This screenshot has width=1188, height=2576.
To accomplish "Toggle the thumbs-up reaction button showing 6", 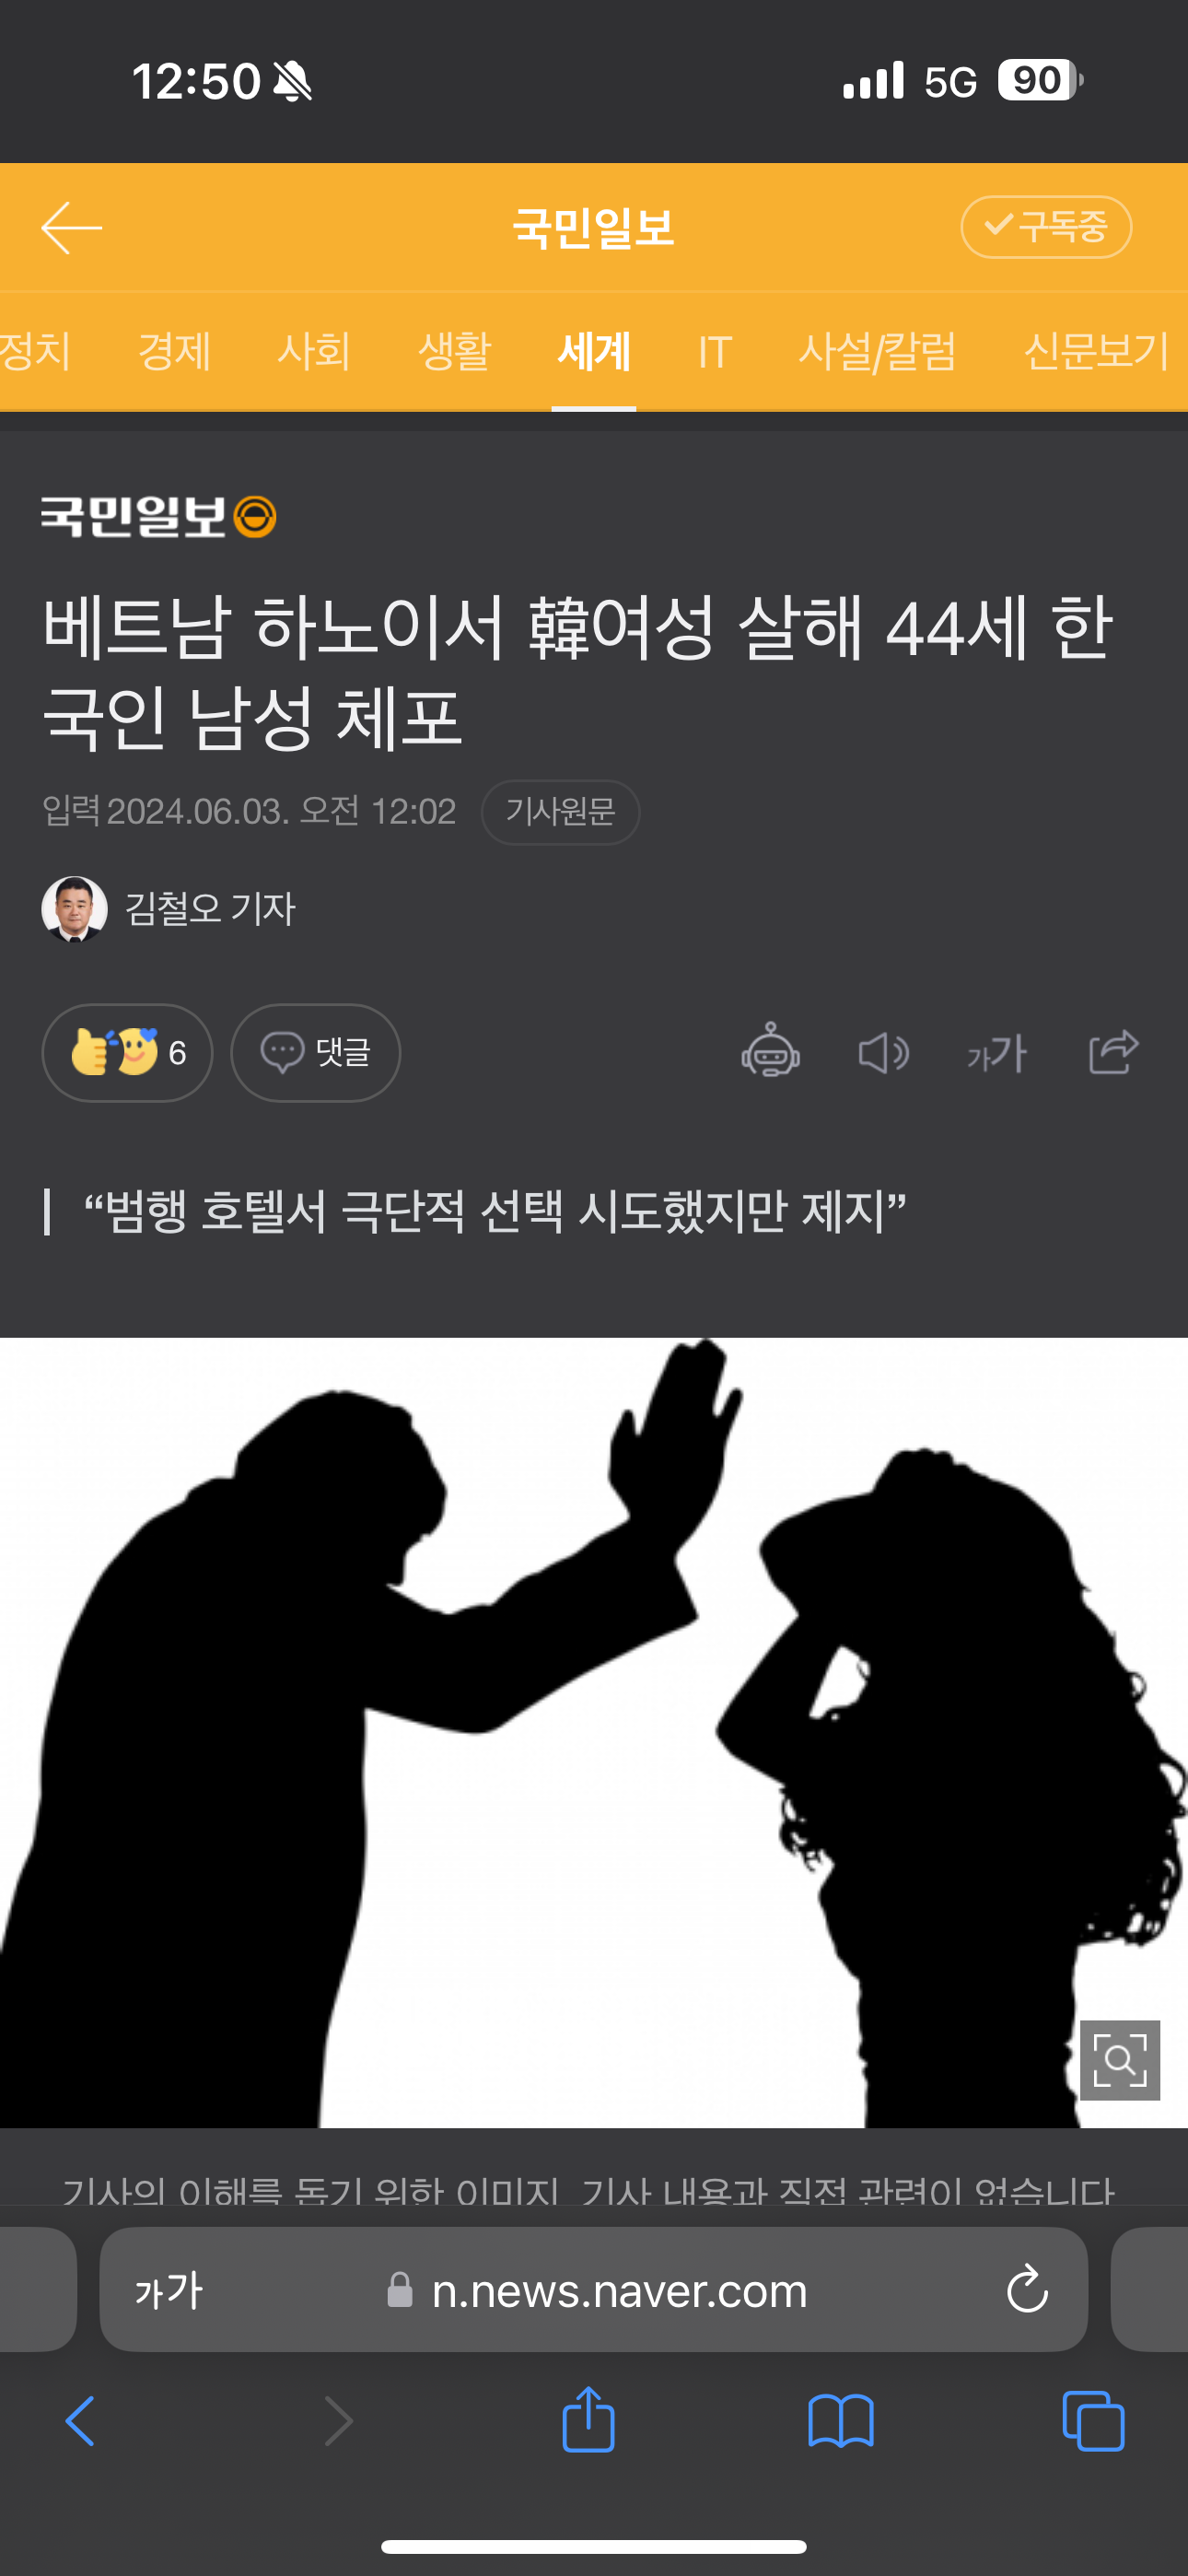I will 127,1052.
